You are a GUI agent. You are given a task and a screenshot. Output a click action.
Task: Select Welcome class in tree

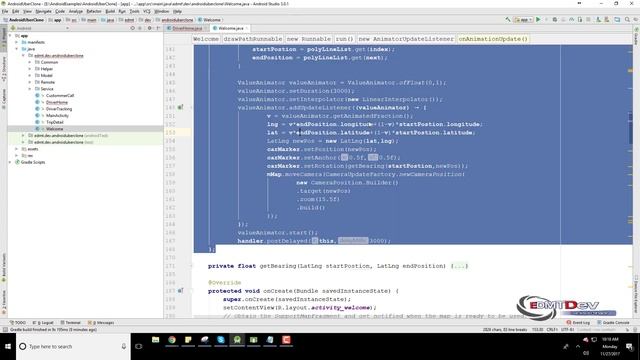point(54,129)
